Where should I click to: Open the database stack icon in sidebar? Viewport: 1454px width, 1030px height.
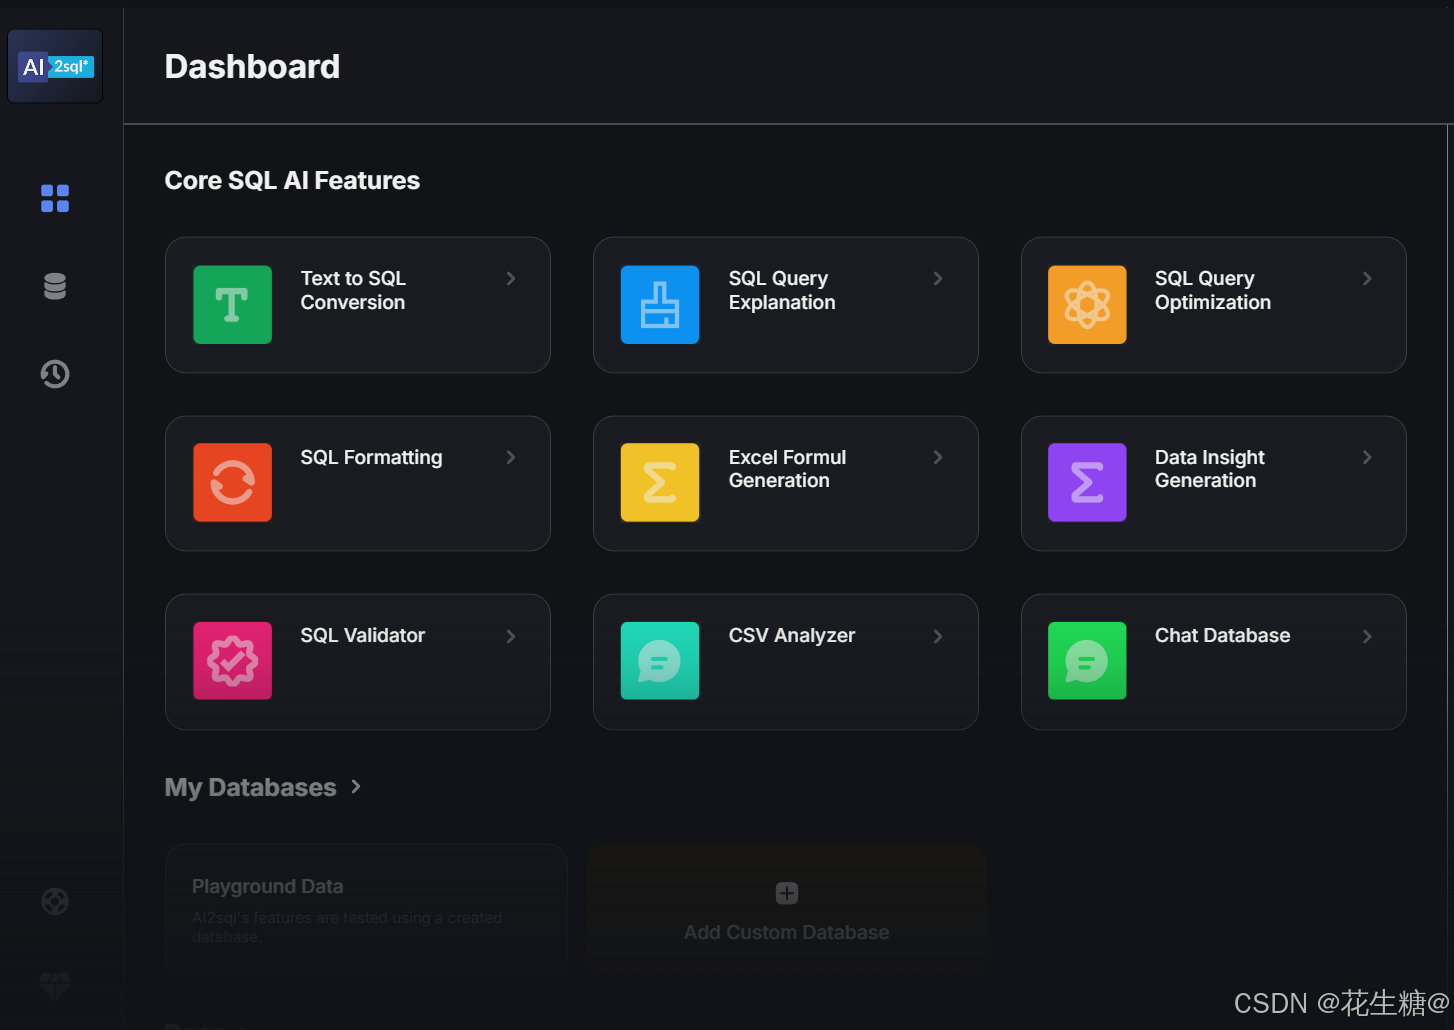[55, 286]
